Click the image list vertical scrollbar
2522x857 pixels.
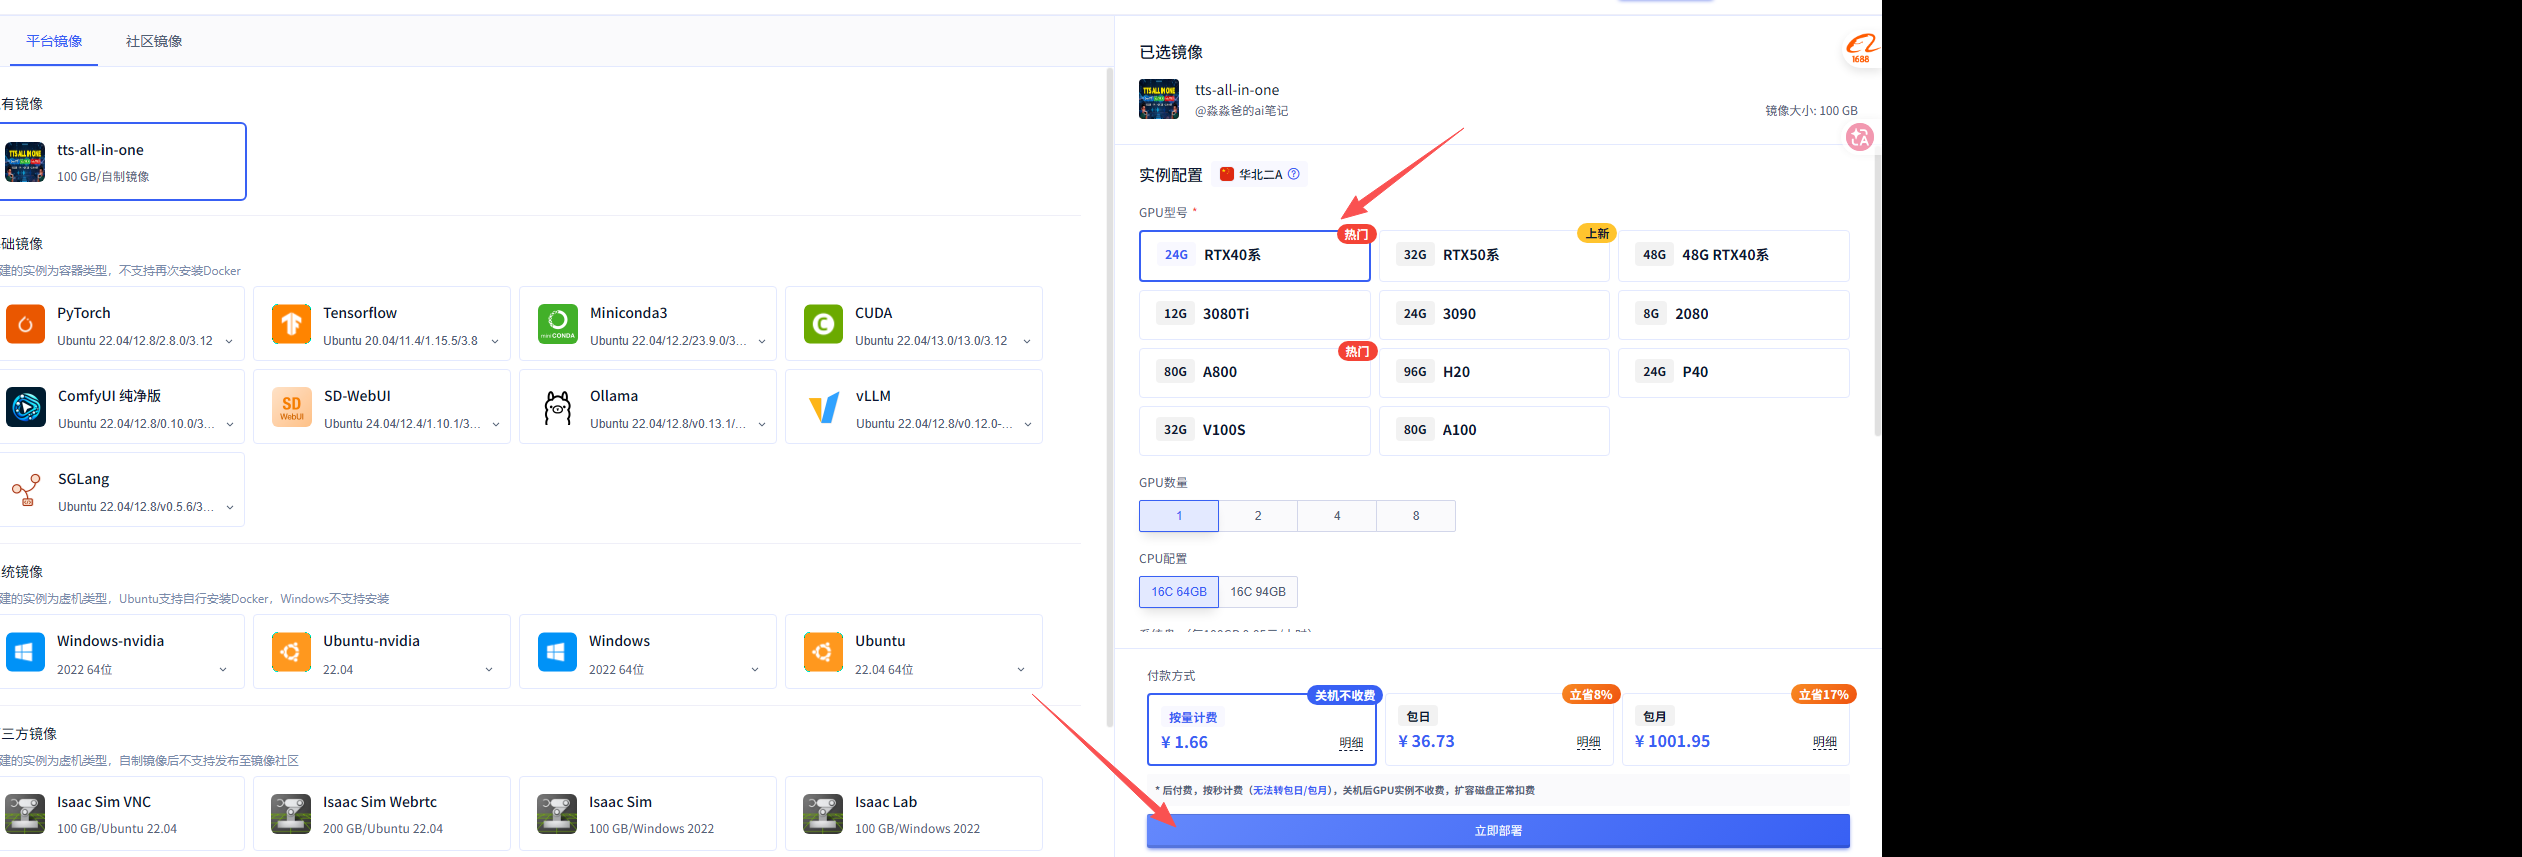1109,400
